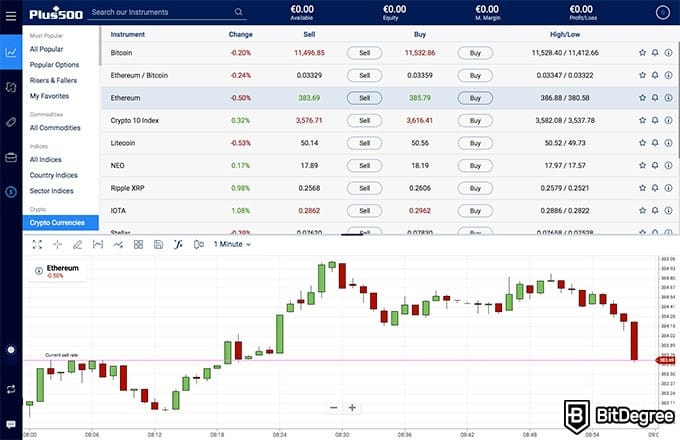This screenshot has width=680, height=440.
Task: Set alert bell for Ethereum
Action: point(655,98)
